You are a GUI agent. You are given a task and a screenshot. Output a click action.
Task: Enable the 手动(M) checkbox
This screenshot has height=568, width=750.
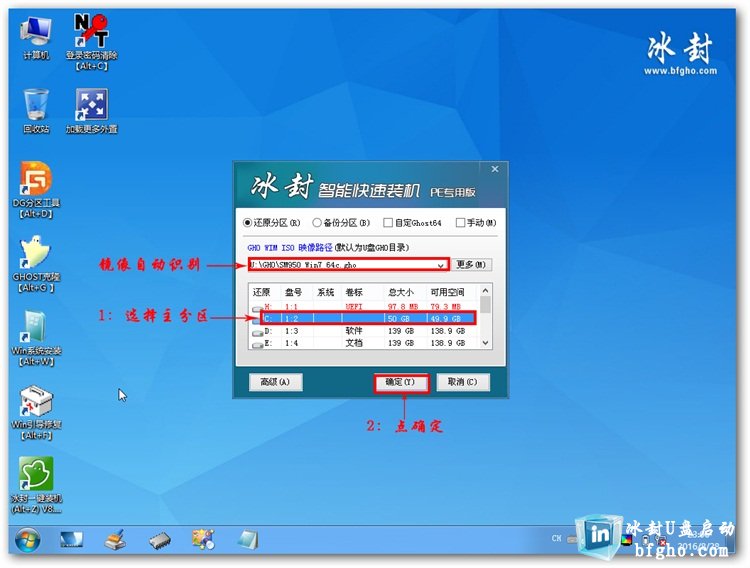460,223
